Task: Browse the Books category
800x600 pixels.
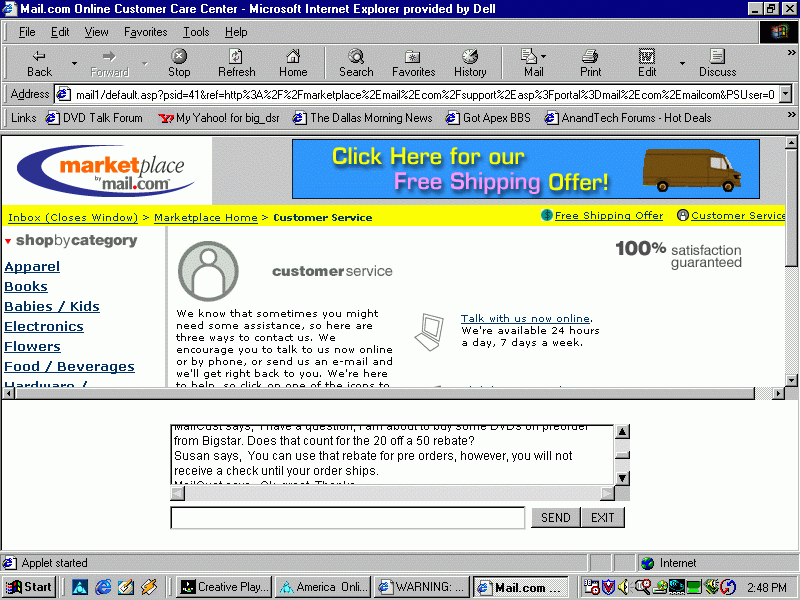Action: (26, 287)
